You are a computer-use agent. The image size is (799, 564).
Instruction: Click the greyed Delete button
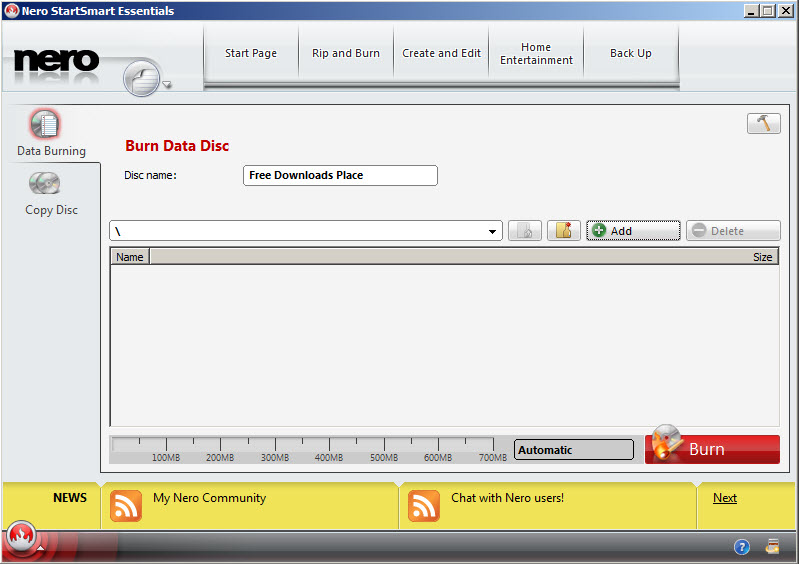[x=733, y=231]
